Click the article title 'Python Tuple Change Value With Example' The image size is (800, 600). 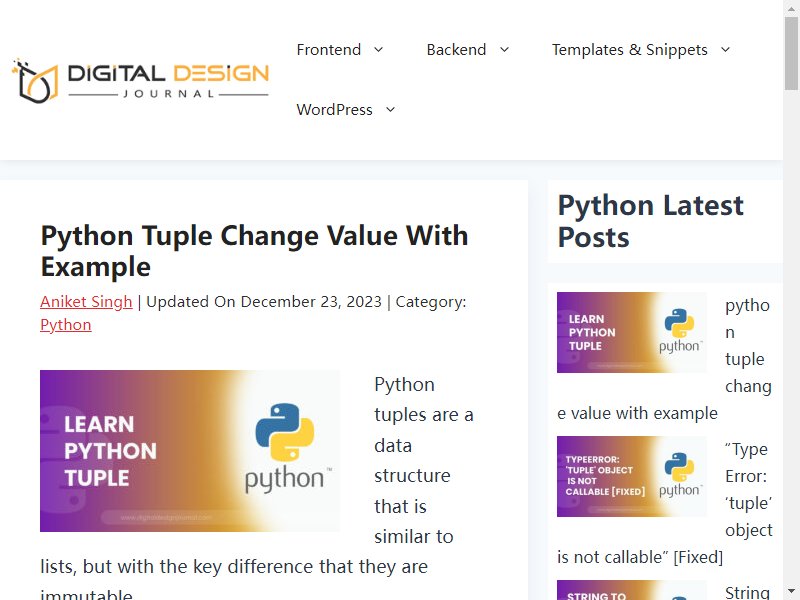click(254, 251)
